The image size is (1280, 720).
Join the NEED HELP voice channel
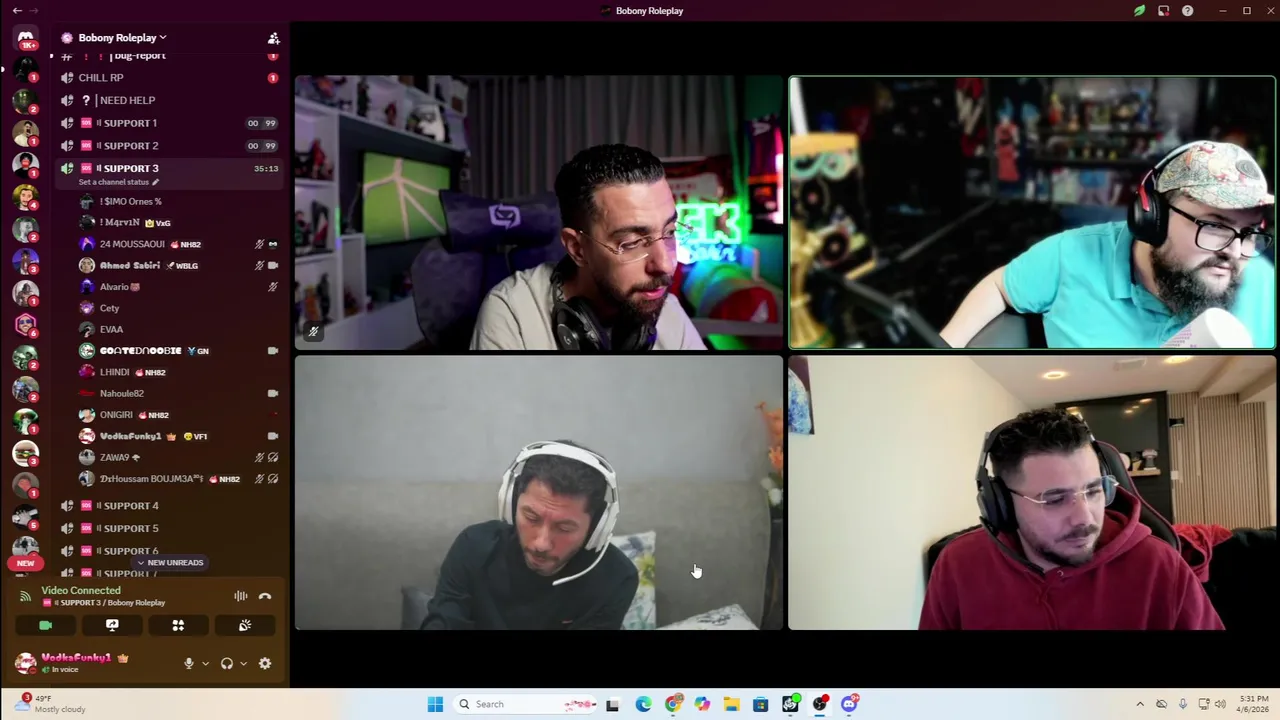168,100
